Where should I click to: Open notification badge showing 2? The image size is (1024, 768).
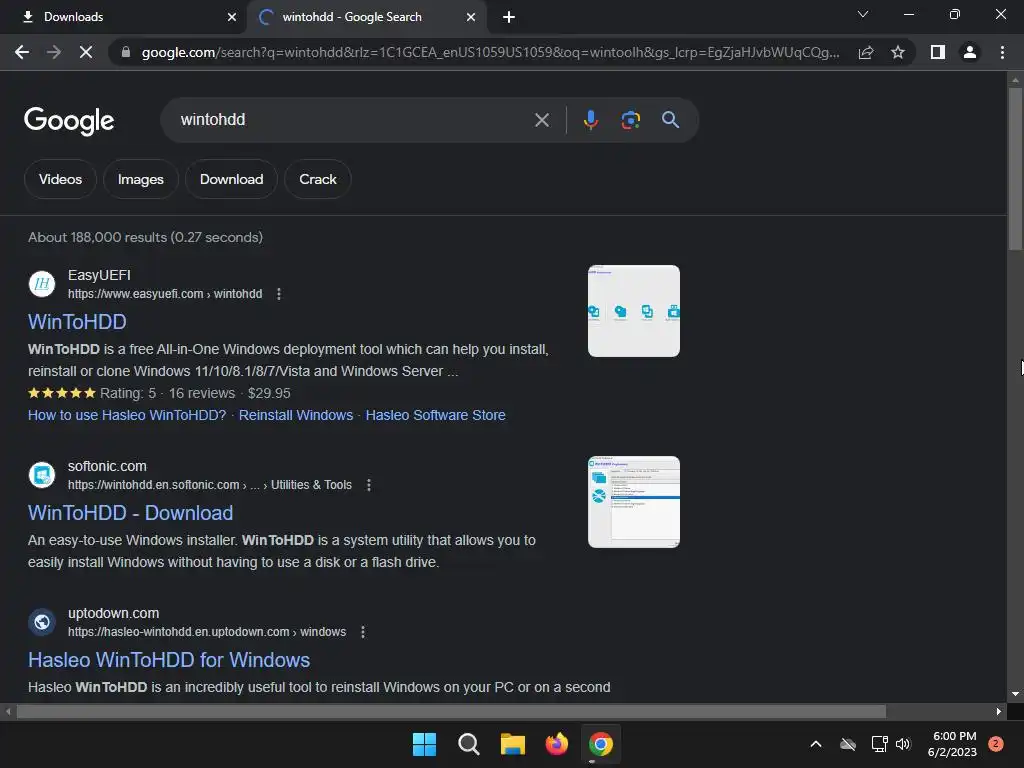[x=996, y=744]
